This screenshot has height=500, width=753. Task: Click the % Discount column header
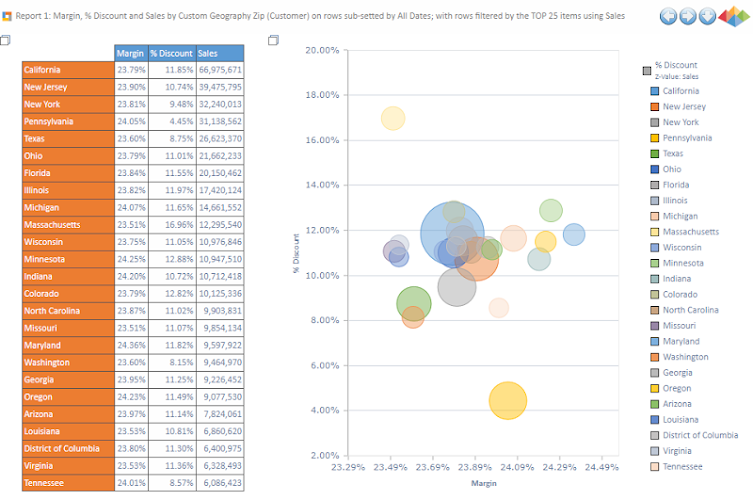click(172, 53)
